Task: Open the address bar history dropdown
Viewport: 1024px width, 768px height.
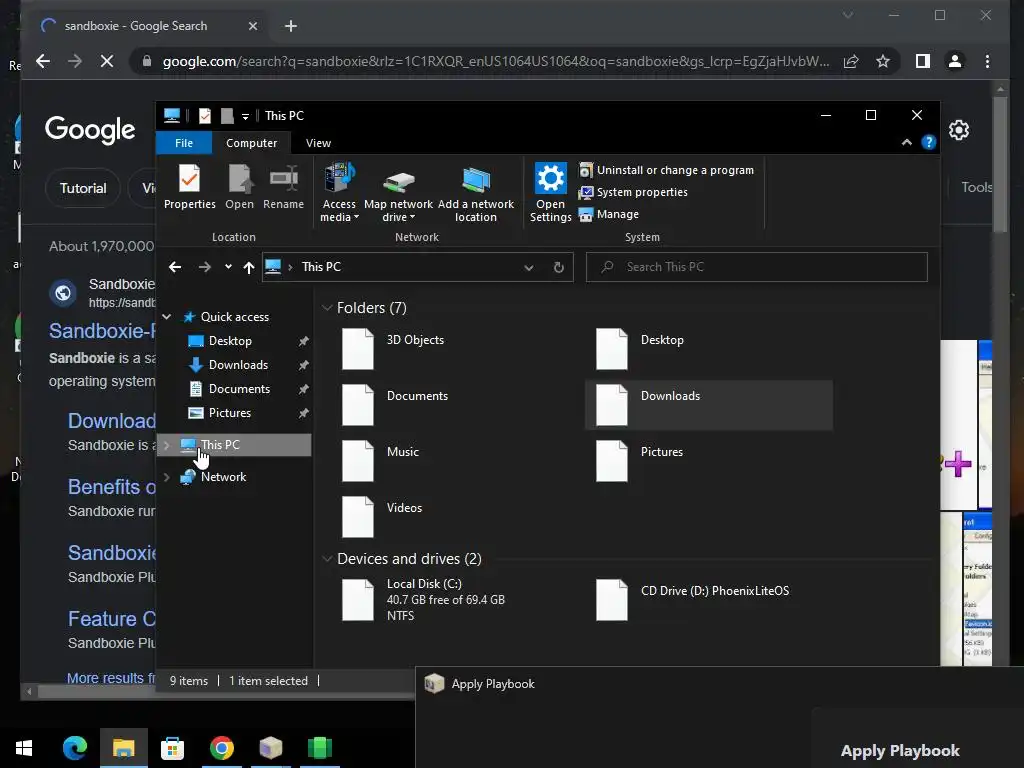Action: 528,267
